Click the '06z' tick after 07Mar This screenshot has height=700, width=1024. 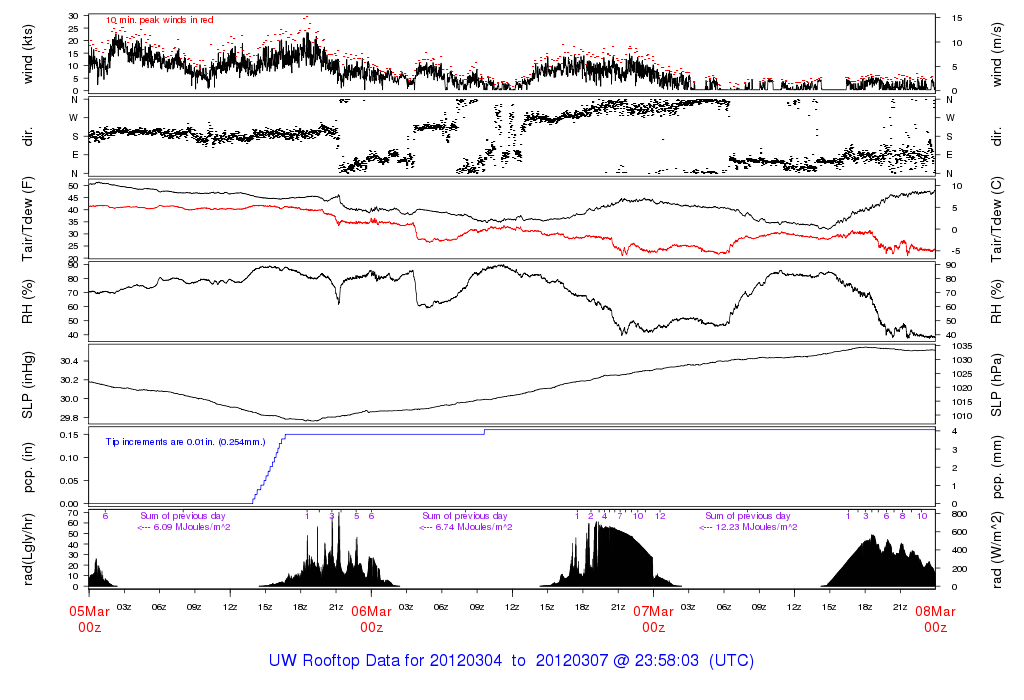point(724,607)
